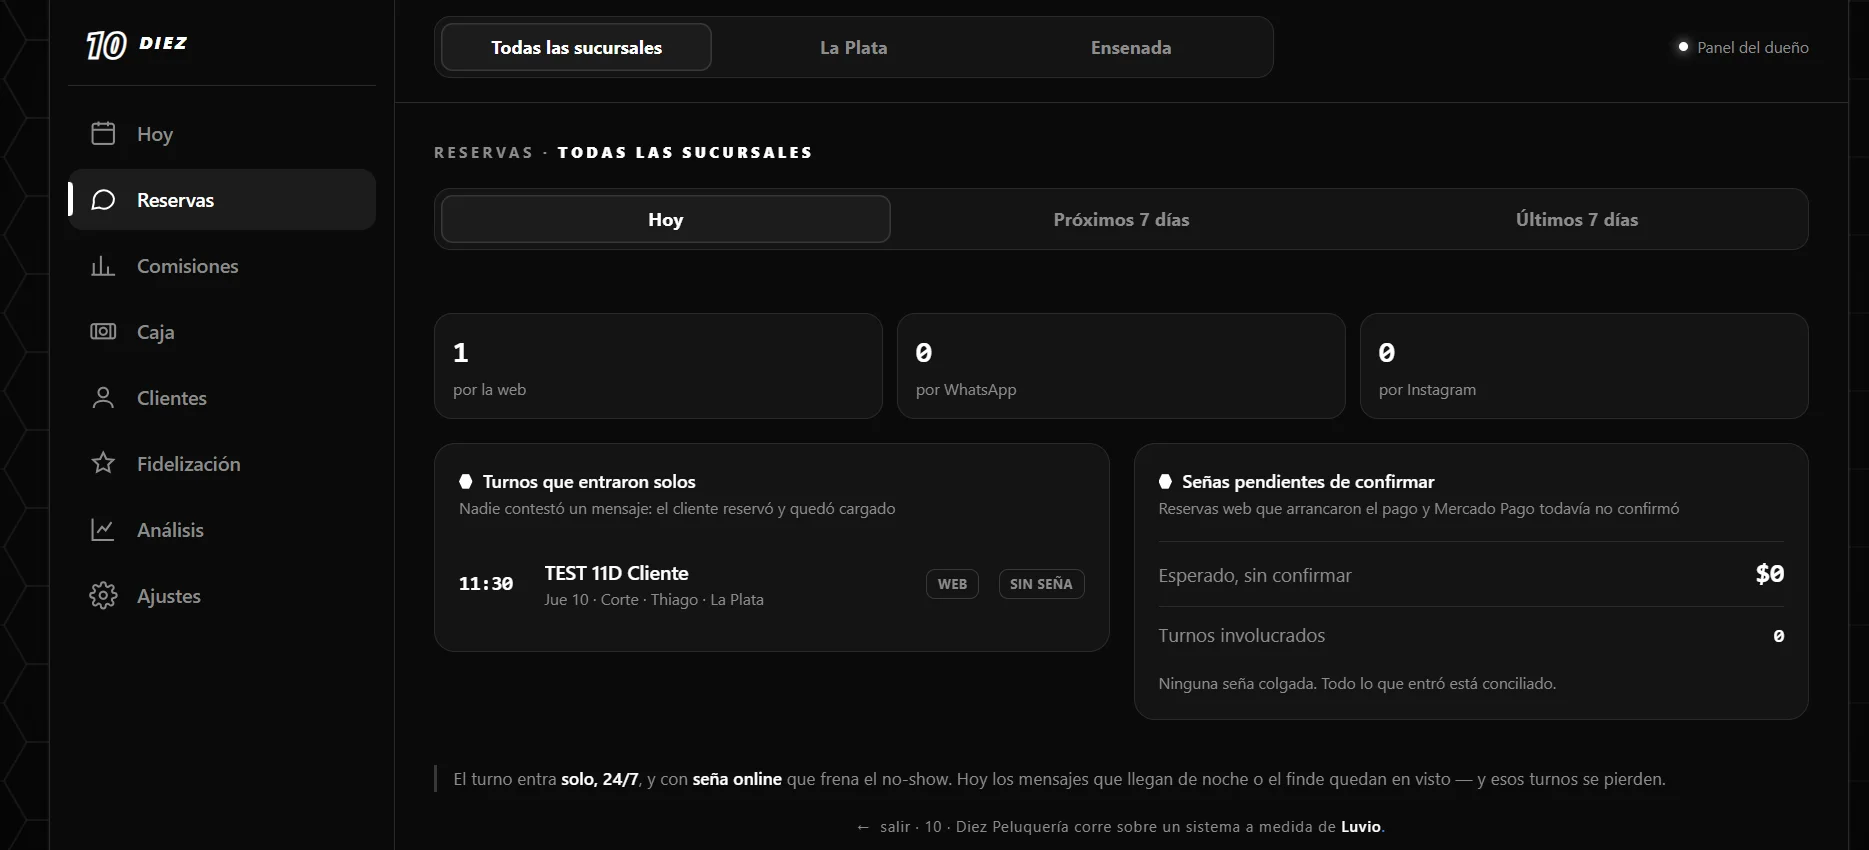Select the Todas las sucursales tab
The image size is (1869, 850).
point(576,47)
